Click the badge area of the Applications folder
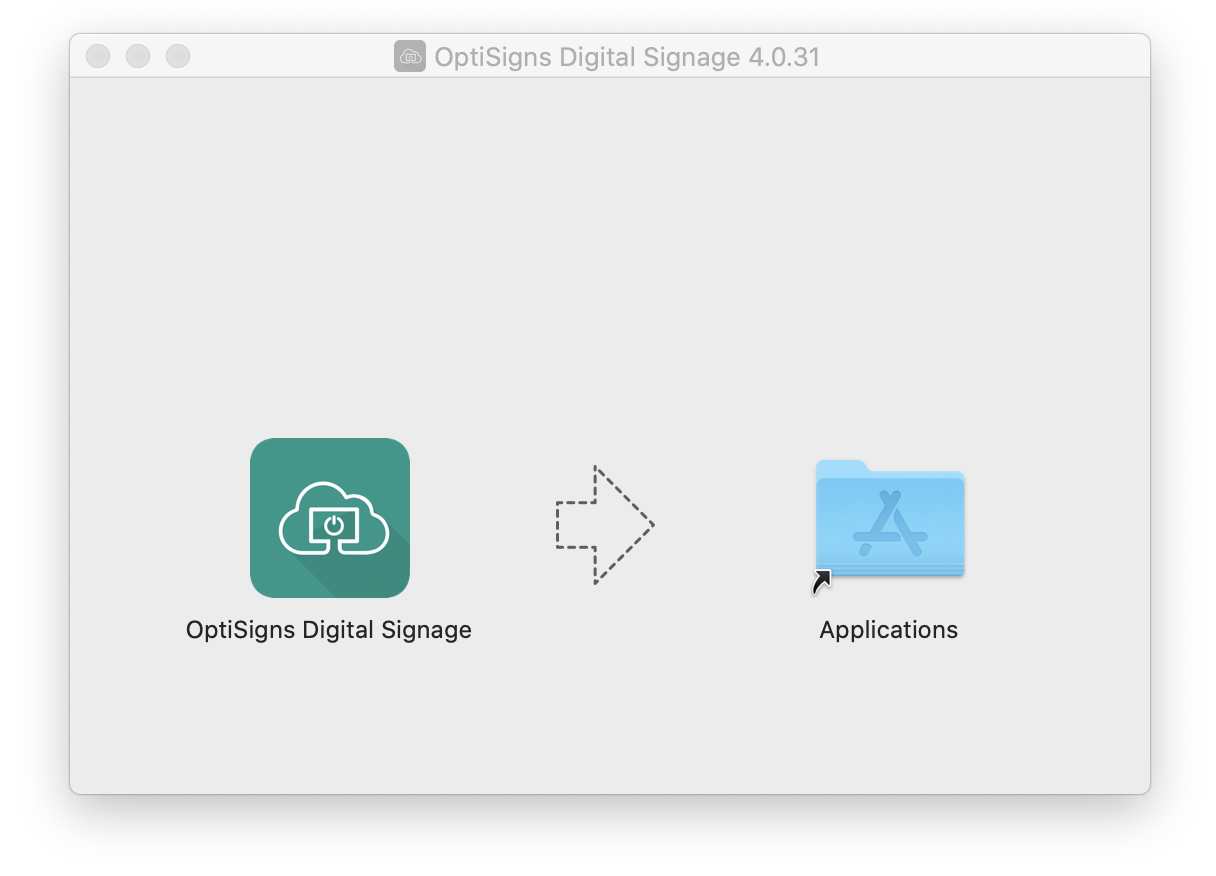Screen dimensions: 1216x876 [822, 580]
